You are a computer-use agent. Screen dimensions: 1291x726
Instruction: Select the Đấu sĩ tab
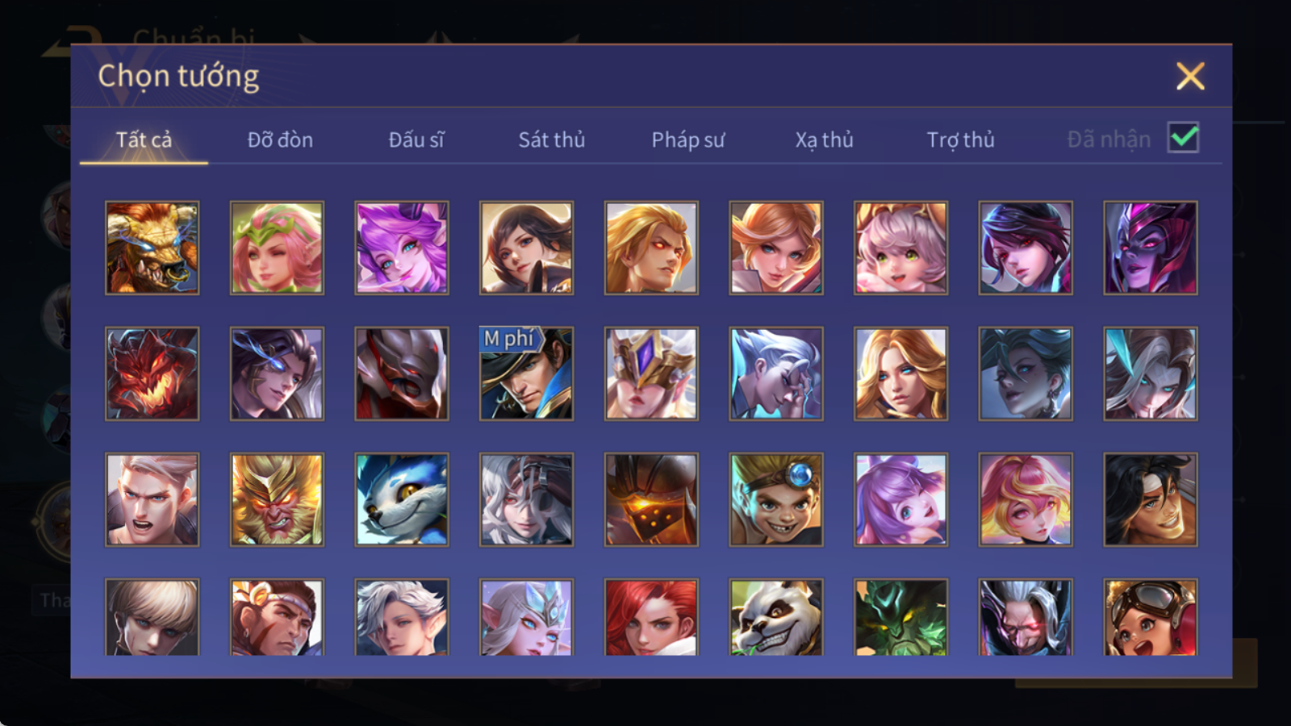click(x=416, y=140)
